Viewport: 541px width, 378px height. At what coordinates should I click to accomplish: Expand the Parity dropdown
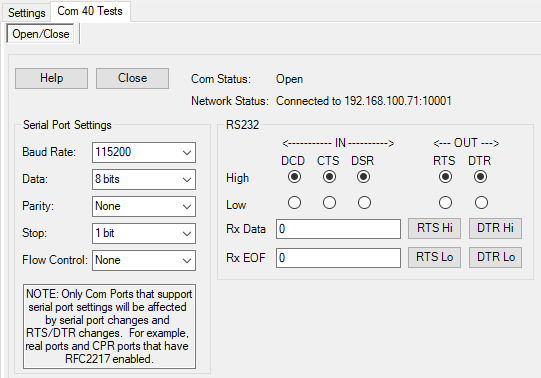tap(144, 206)
